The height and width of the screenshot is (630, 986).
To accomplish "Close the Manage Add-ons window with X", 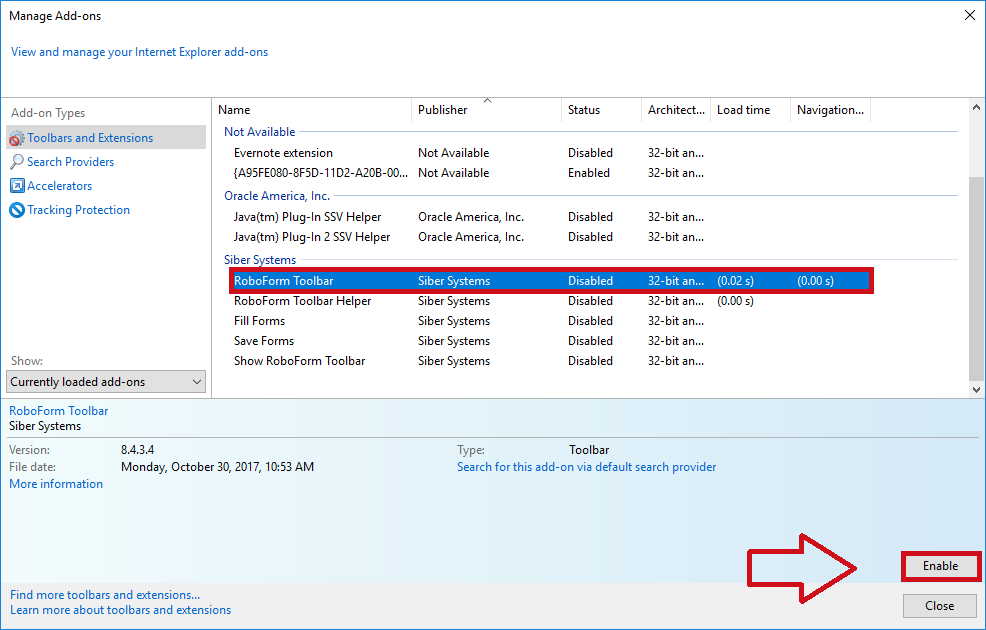I will click(x=970, y=15).
